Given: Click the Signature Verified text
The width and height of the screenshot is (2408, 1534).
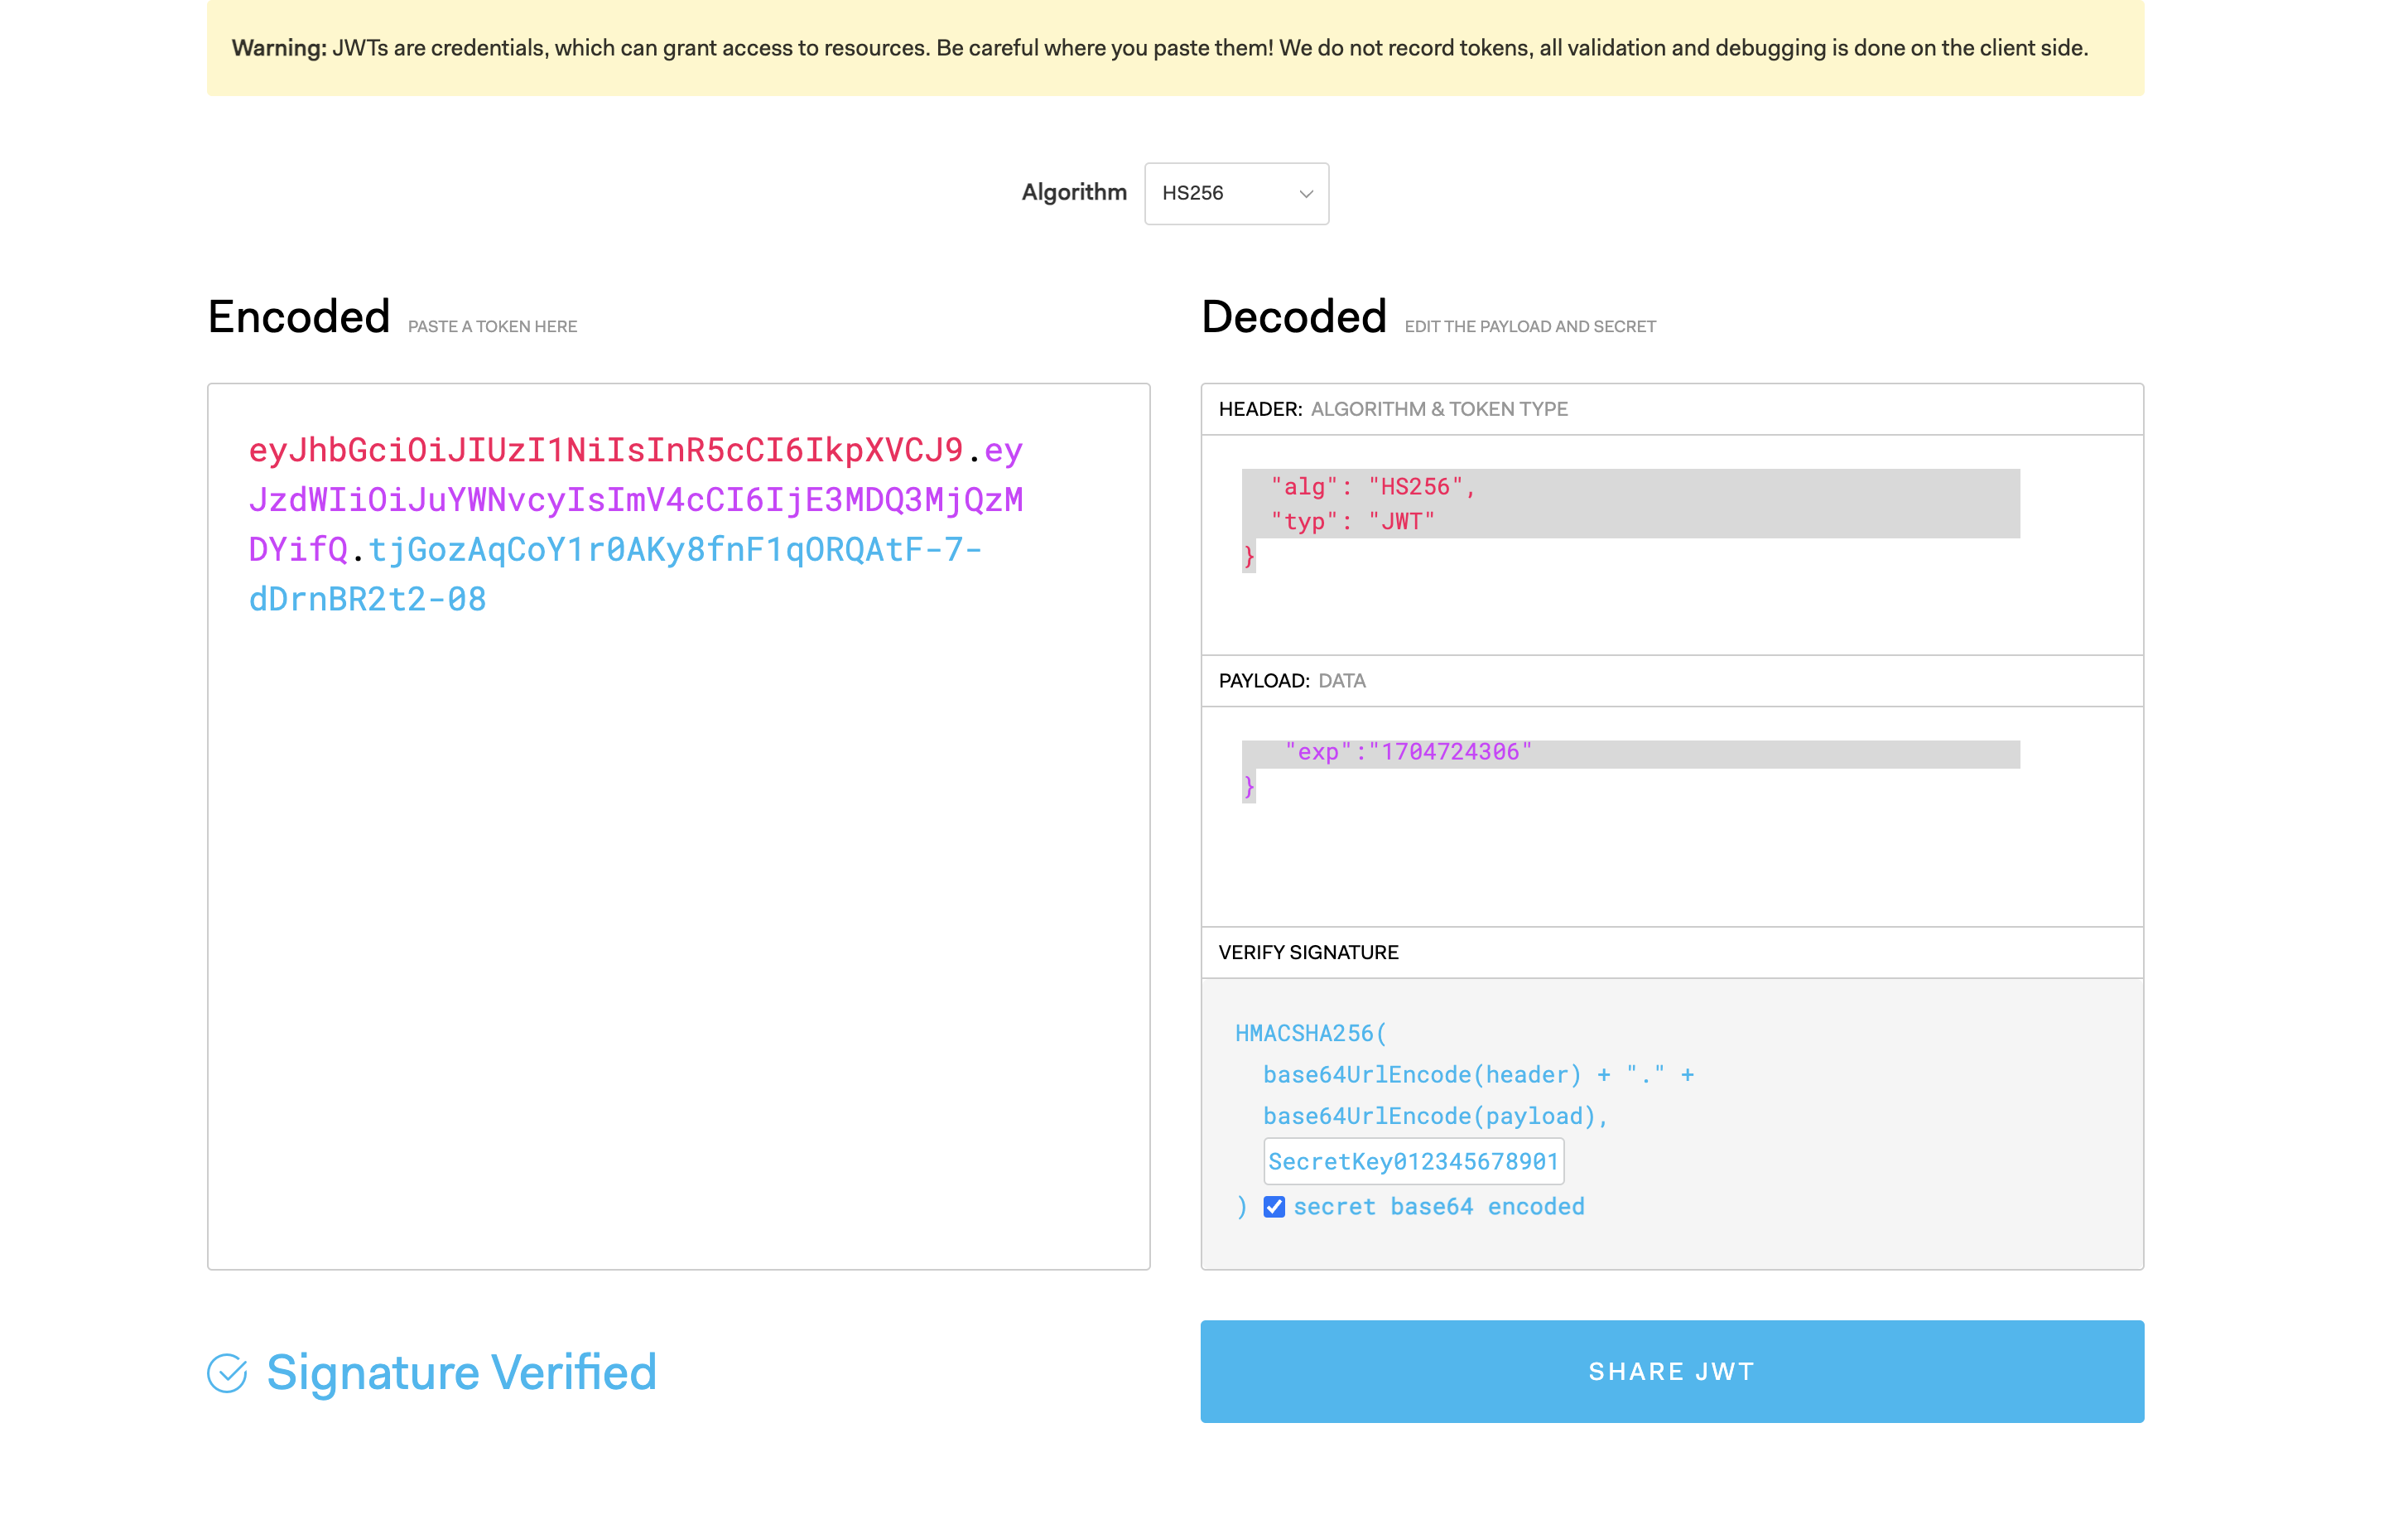Looking at the screenshot, I should [x=461, y=1373].
